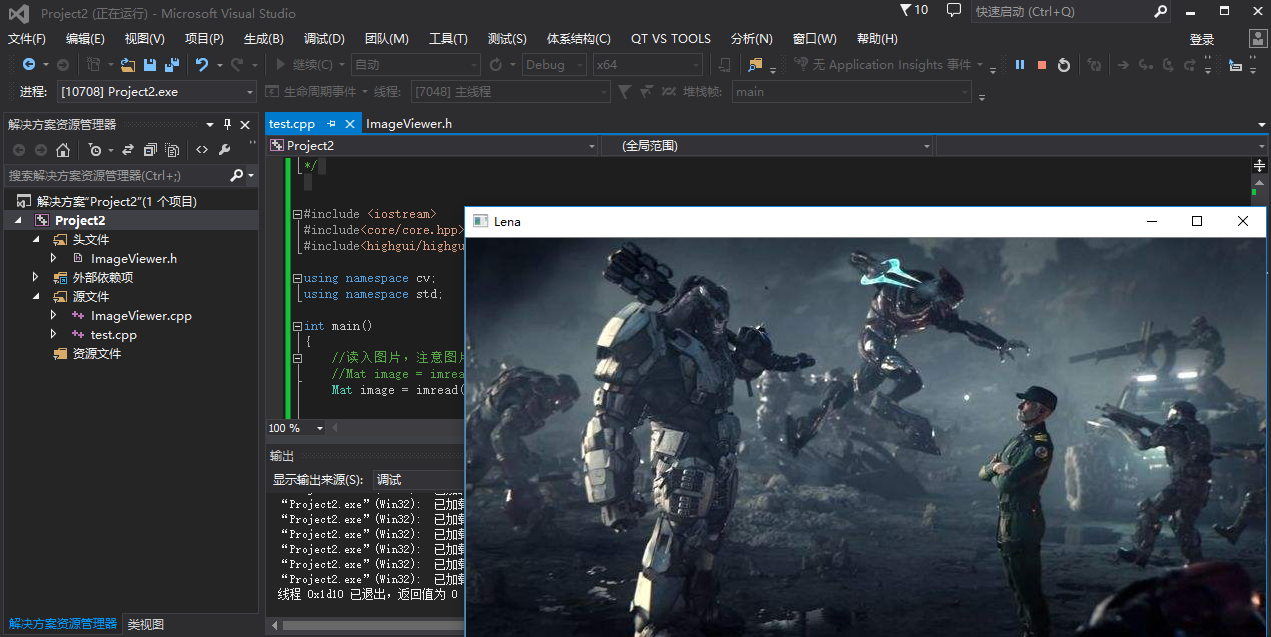The width and height of the screenshot is (1271, 637).
Task: Click the save file floppy icon
Action: (150, 64)
